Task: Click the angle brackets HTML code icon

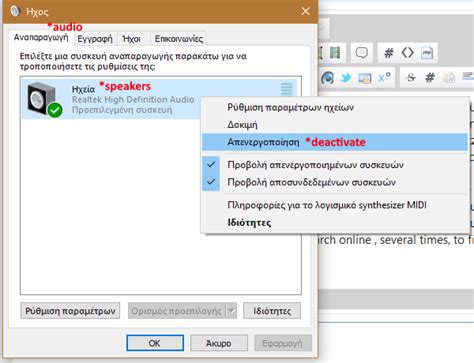Action: point(407,53)
